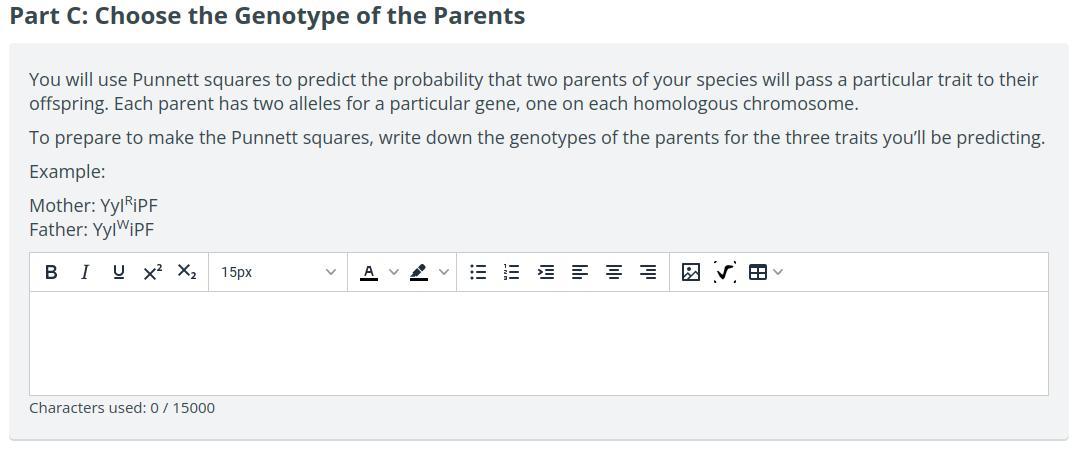The height and width of the screenshot is (457, 1075).
Task: Toggle italic formatting
Action: pyautogui.click(x=85, y=272)
